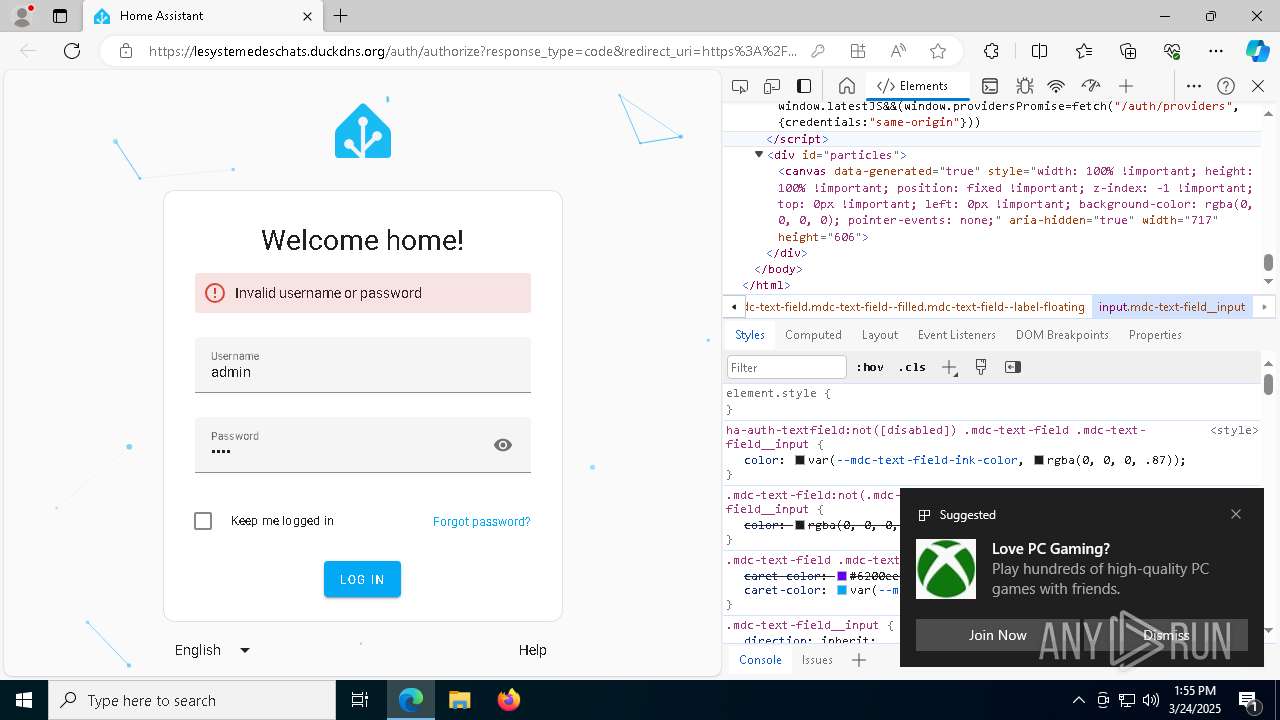Image resolution: width=1280 pixels, height=720 pixels.
Task: Add more tools with toolbar plus icon
Action: pyautogui.click(x=1126, y=86)
